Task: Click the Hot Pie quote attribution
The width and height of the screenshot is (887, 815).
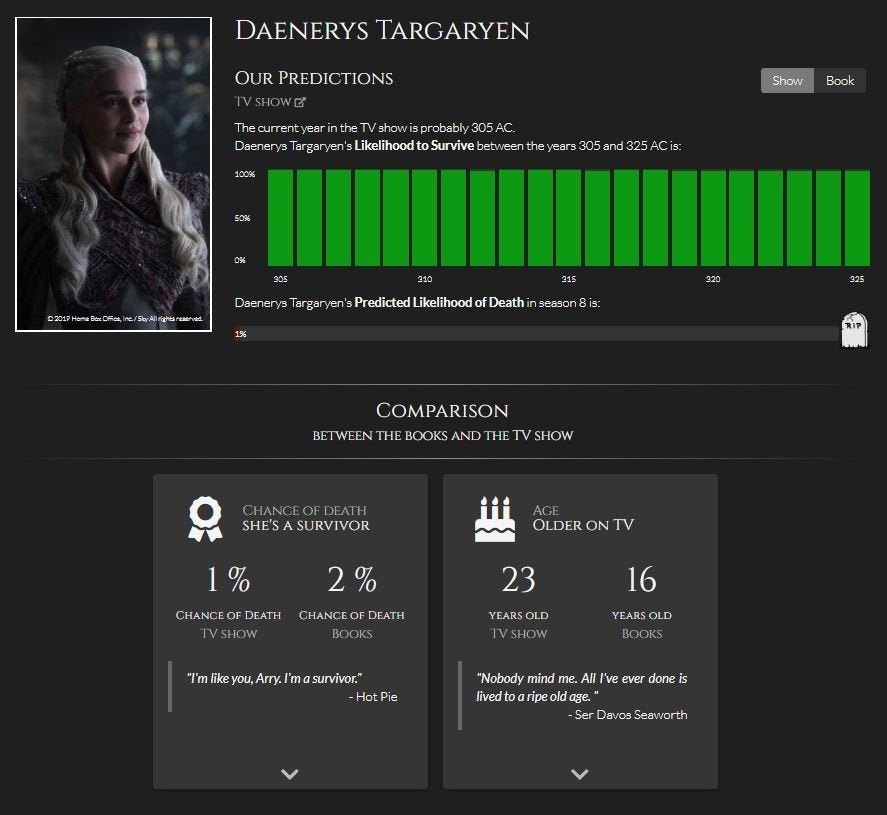Action: click(373, 697)
